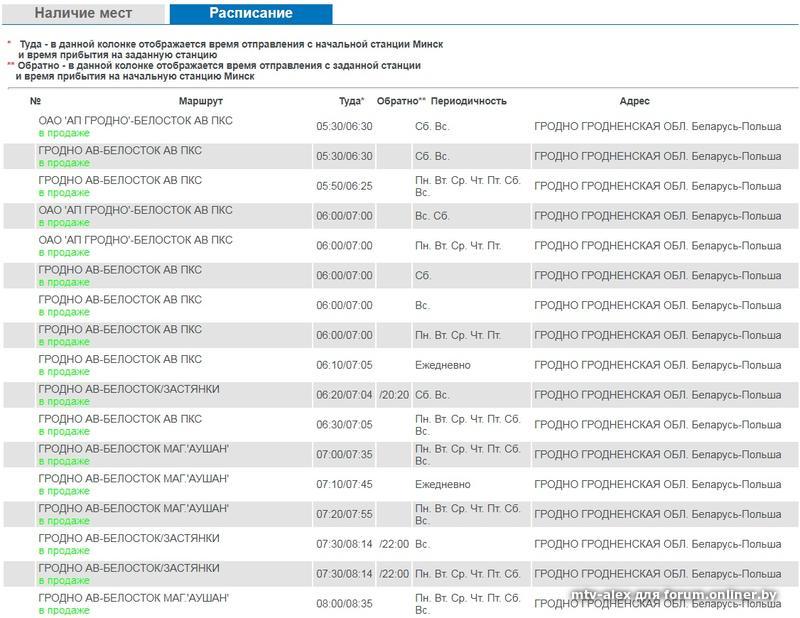The height and width of the screenshot is (618, 800).
Task: Open the БЕЛОСТОК АВ ПКС route departing at 06:10
Action: (x=120, y=359)
